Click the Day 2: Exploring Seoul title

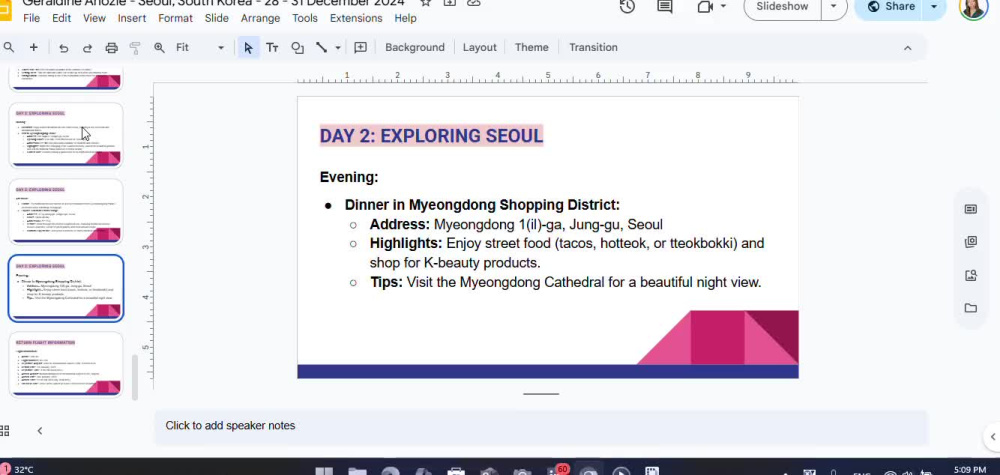431,135
